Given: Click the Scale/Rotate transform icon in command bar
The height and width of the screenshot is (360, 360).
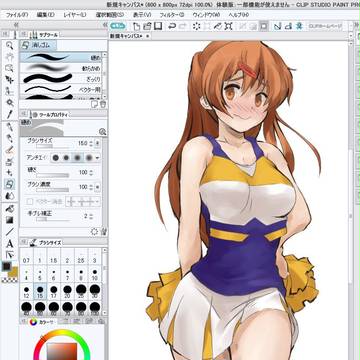Looking at the screenshot, I should [228, 26].
